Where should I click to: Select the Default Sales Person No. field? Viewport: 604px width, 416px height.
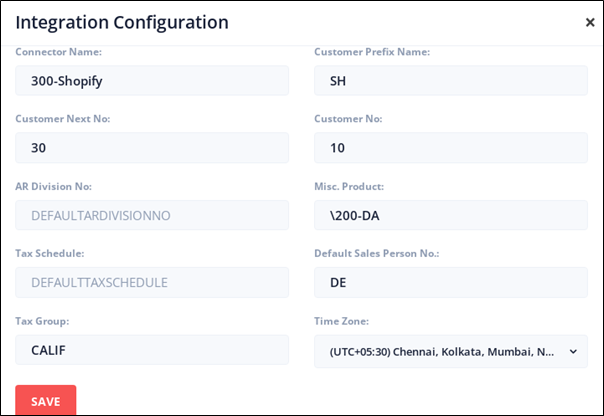tap(450, 282)
